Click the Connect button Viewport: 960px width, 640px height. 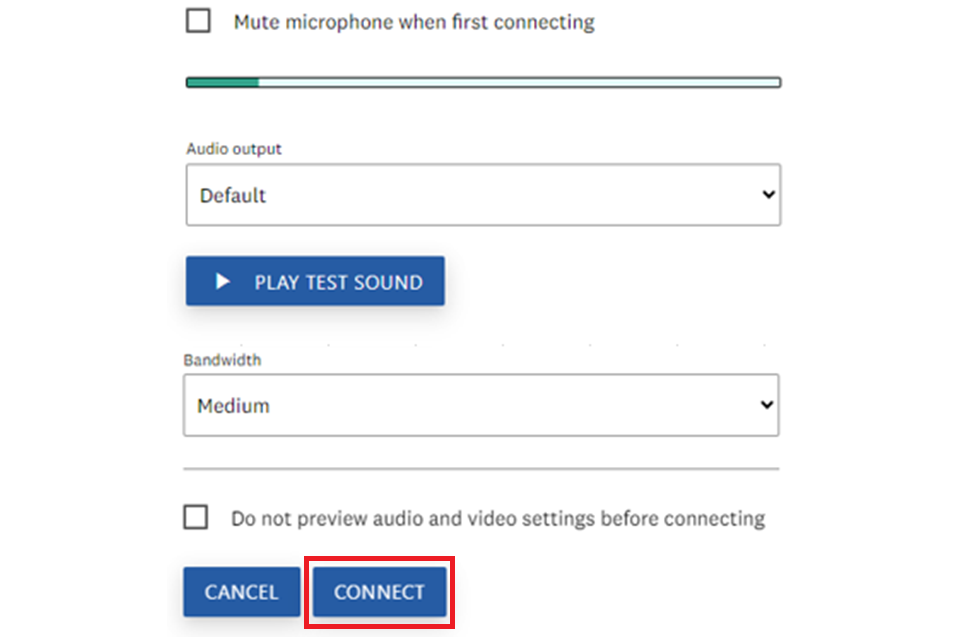(379, 592)
